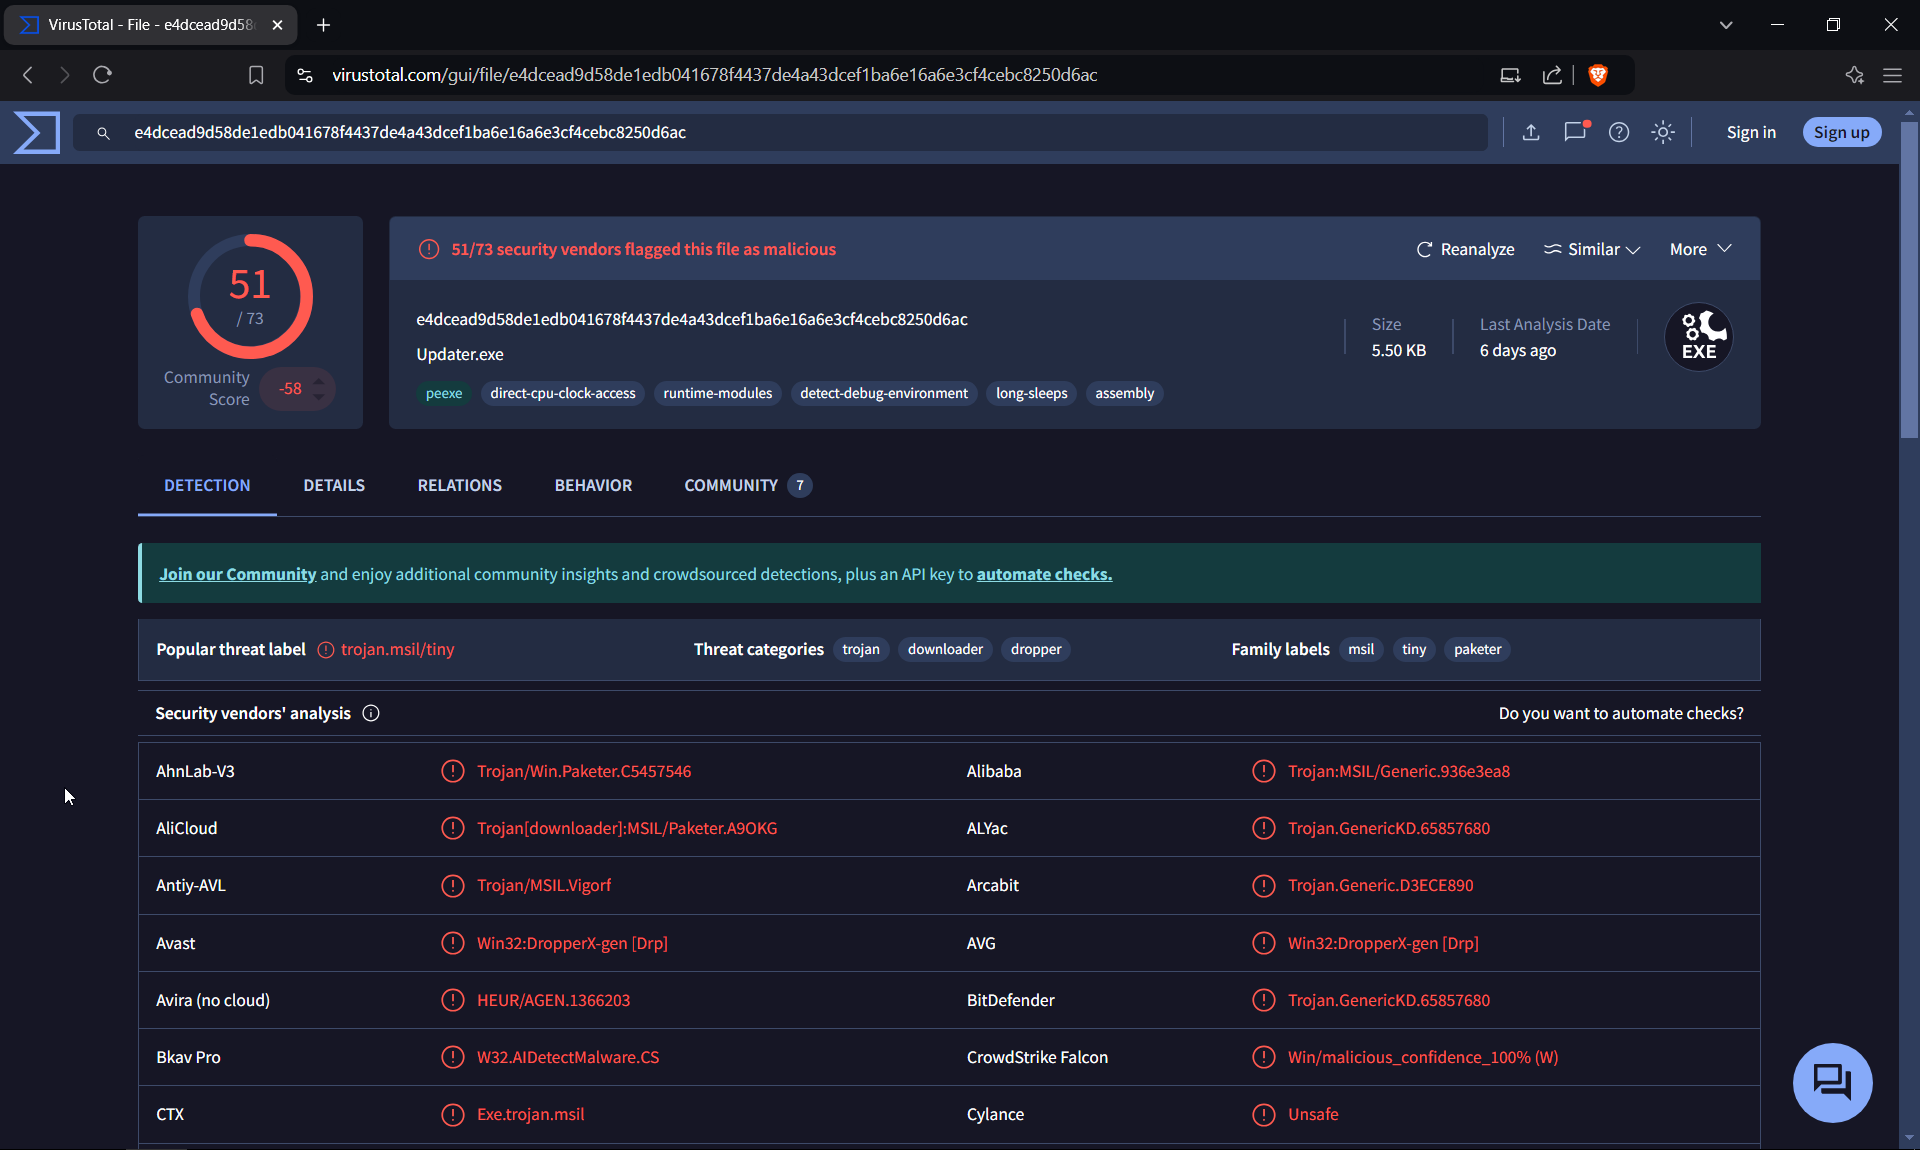This screenshot has height=1150, width=1920.
Task: Click the CrowdStrike Falcon detection alert icon
Action: pos(1264,1057)
